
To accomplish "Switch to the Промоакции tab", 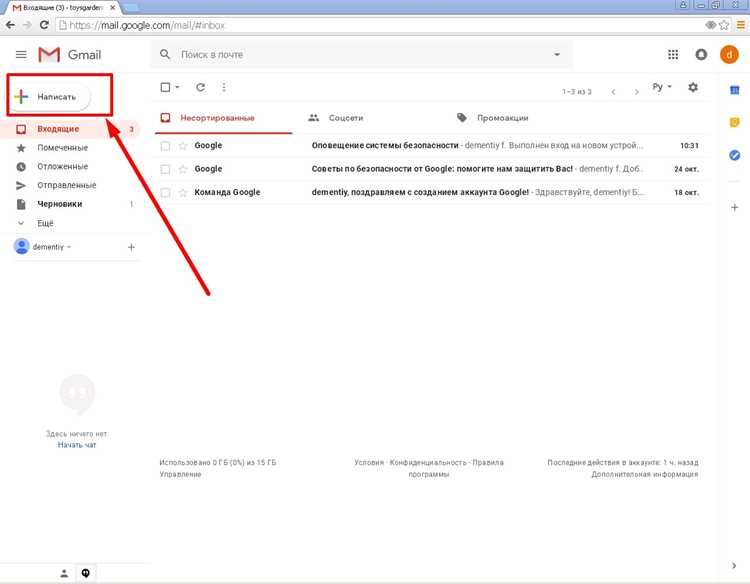I will coord(493,118).
